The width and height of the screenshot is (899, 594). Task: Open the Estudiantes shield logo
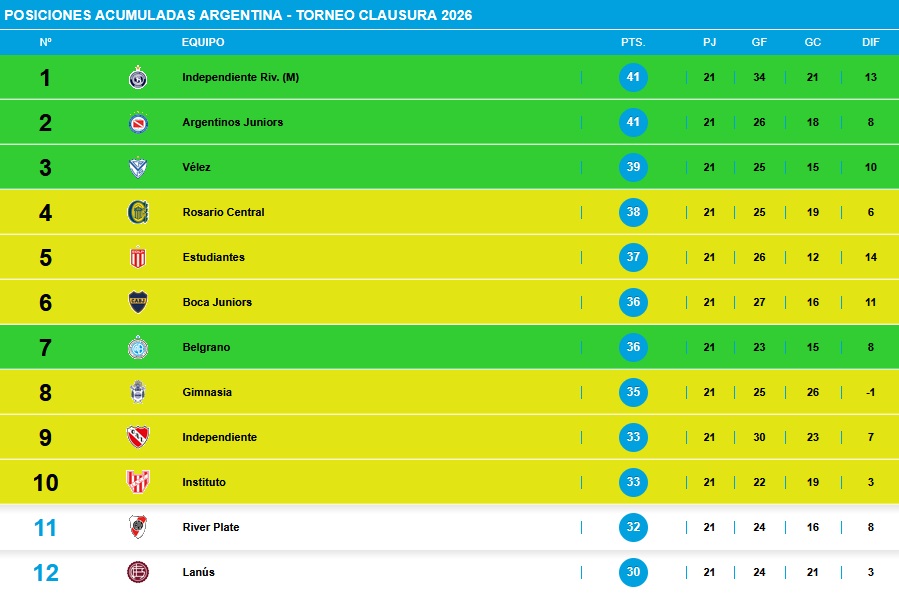[138, 257]
